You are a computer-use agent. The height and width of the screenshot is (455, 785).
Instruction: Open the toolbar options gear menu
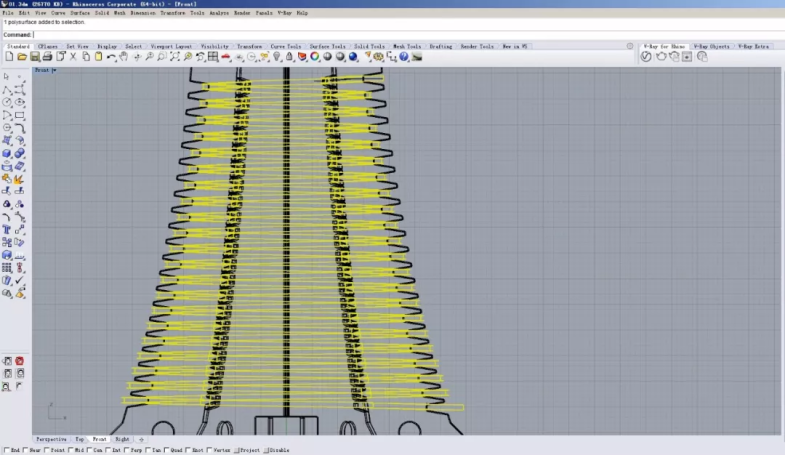tap(629, 46)
